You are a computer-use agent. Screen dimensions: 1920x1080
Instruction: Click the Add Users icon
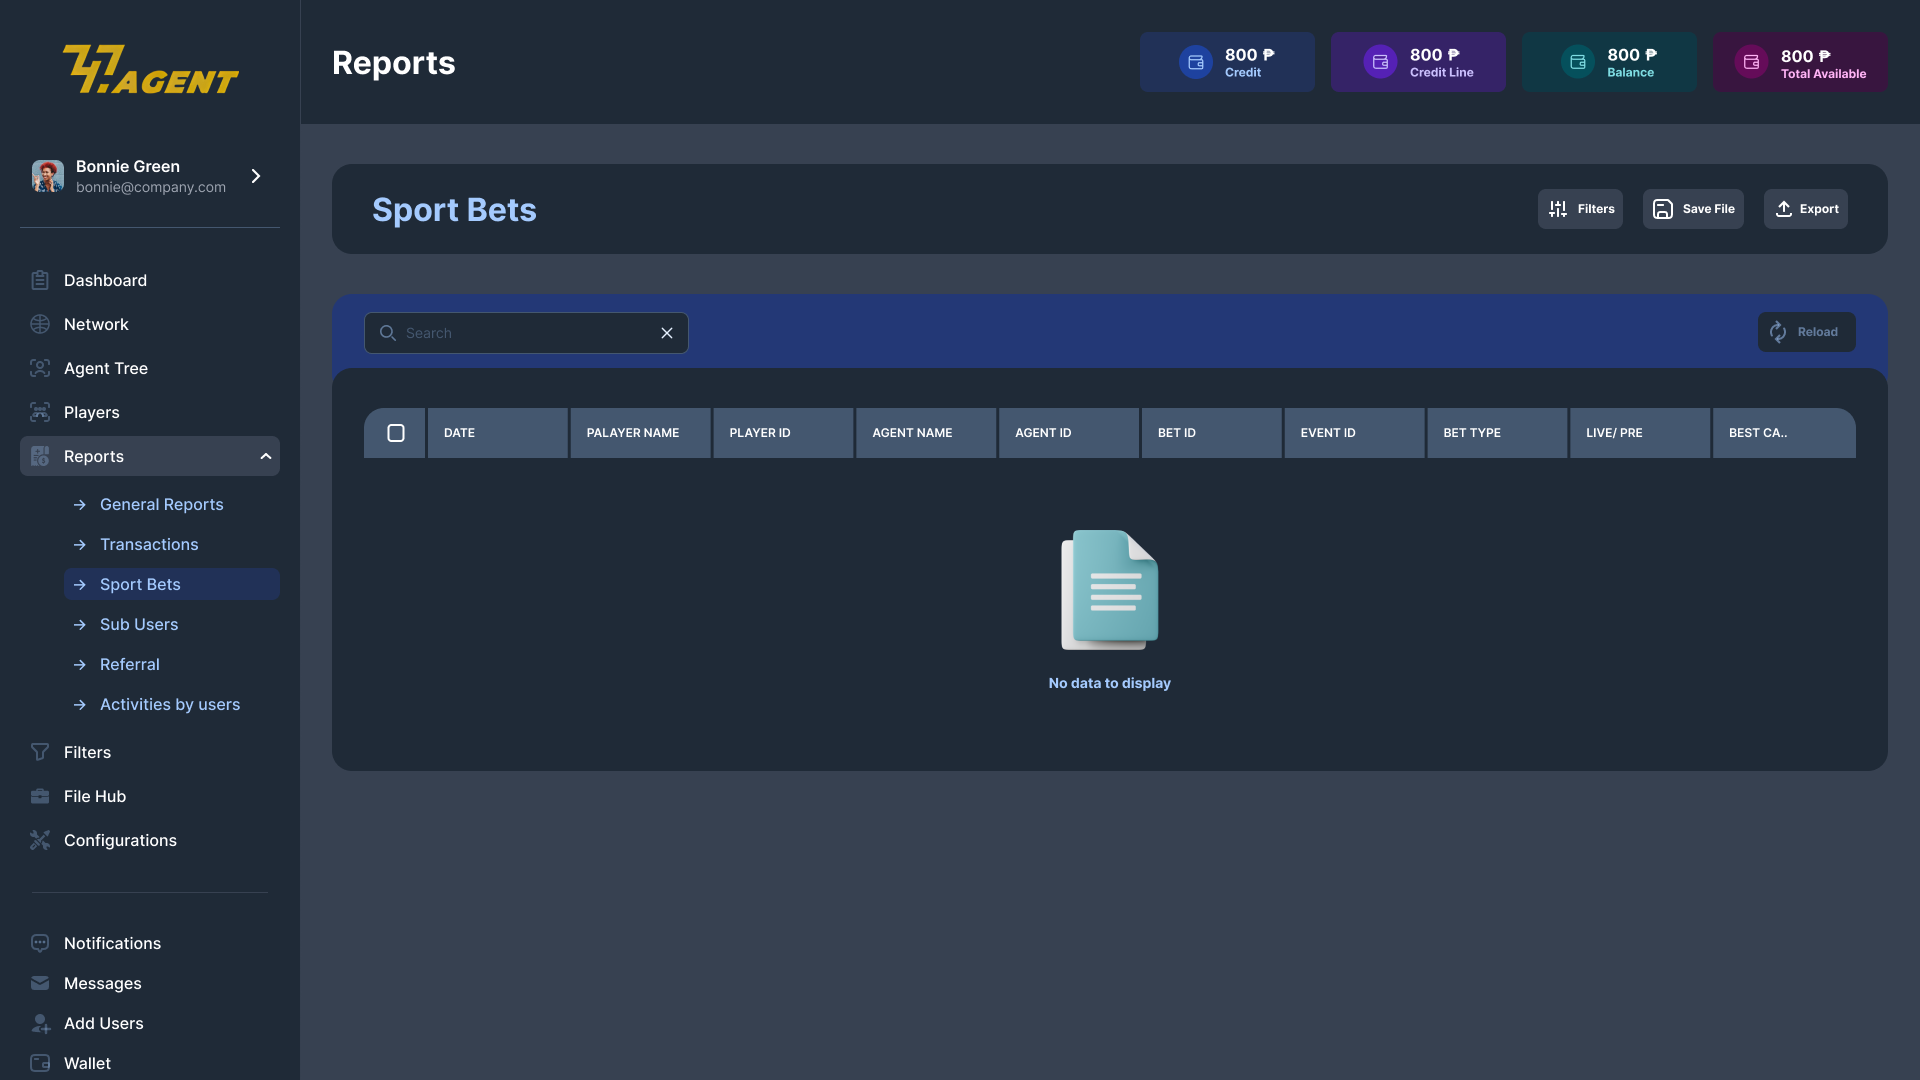(40, 1023)
